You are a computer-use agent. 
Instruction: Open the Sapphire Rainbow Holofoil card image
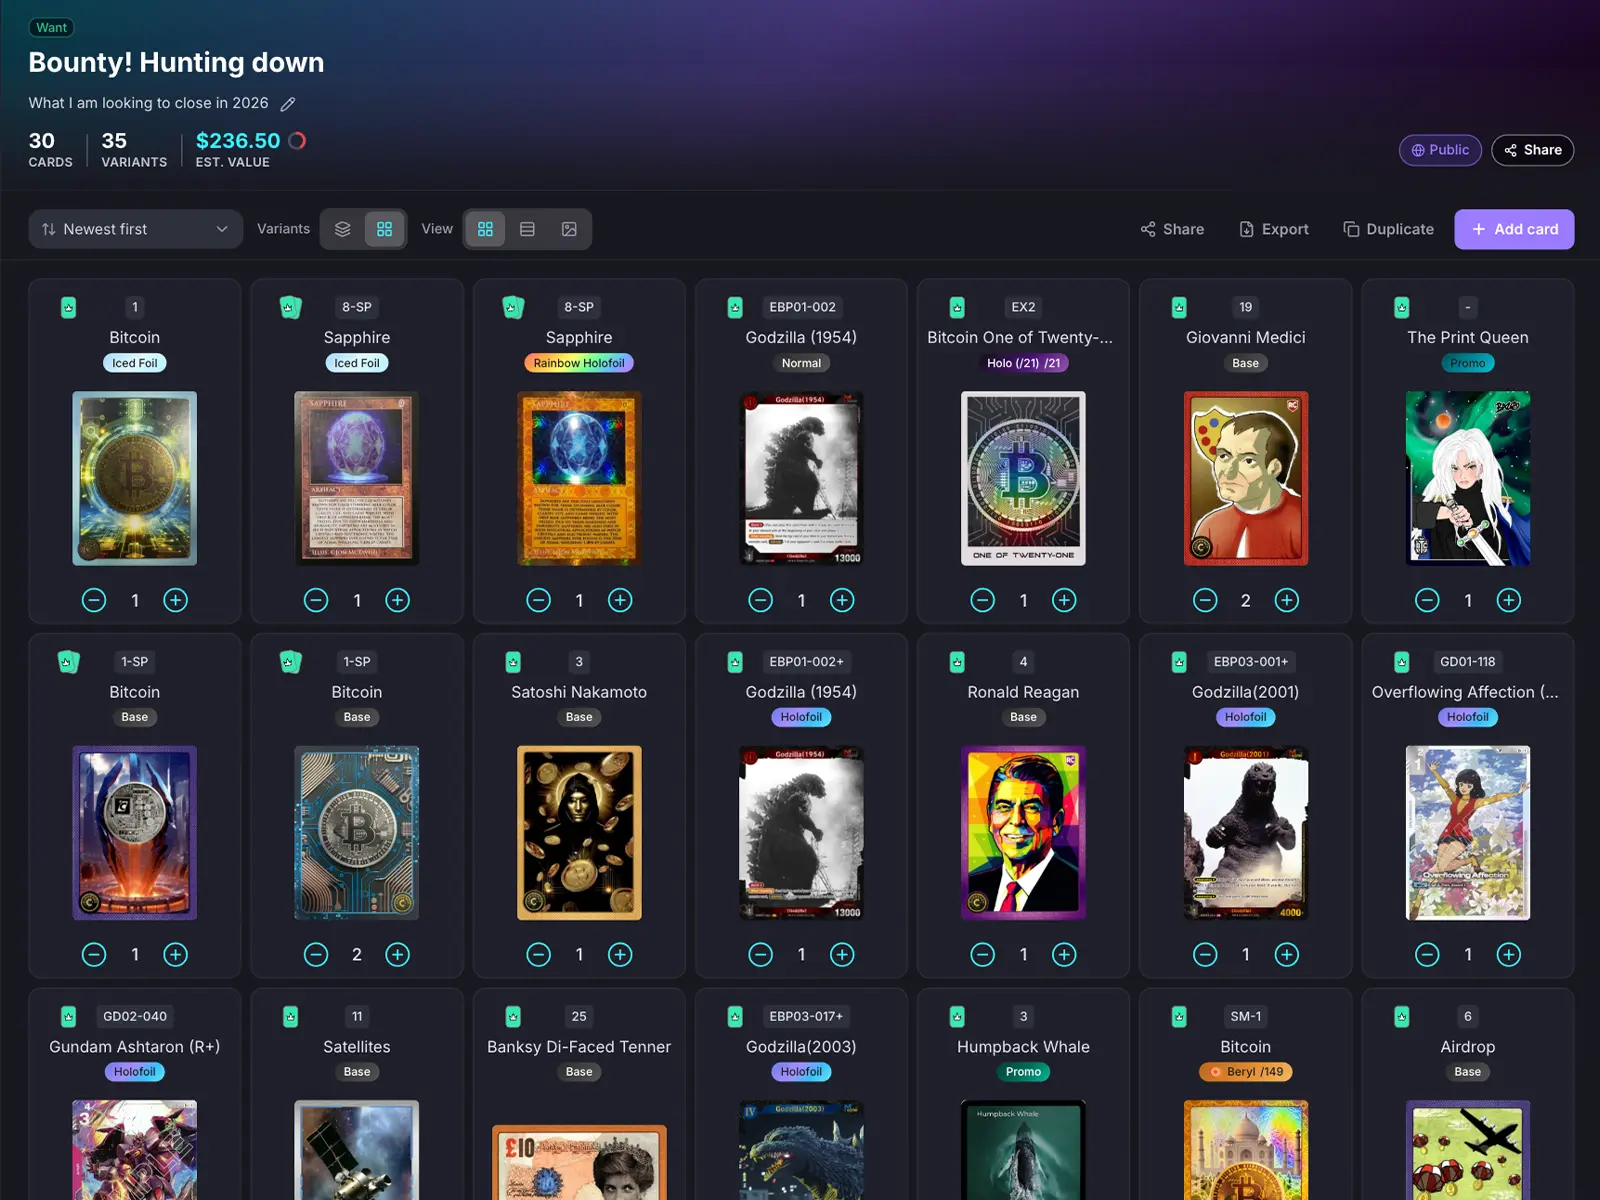tap(579, 478)
